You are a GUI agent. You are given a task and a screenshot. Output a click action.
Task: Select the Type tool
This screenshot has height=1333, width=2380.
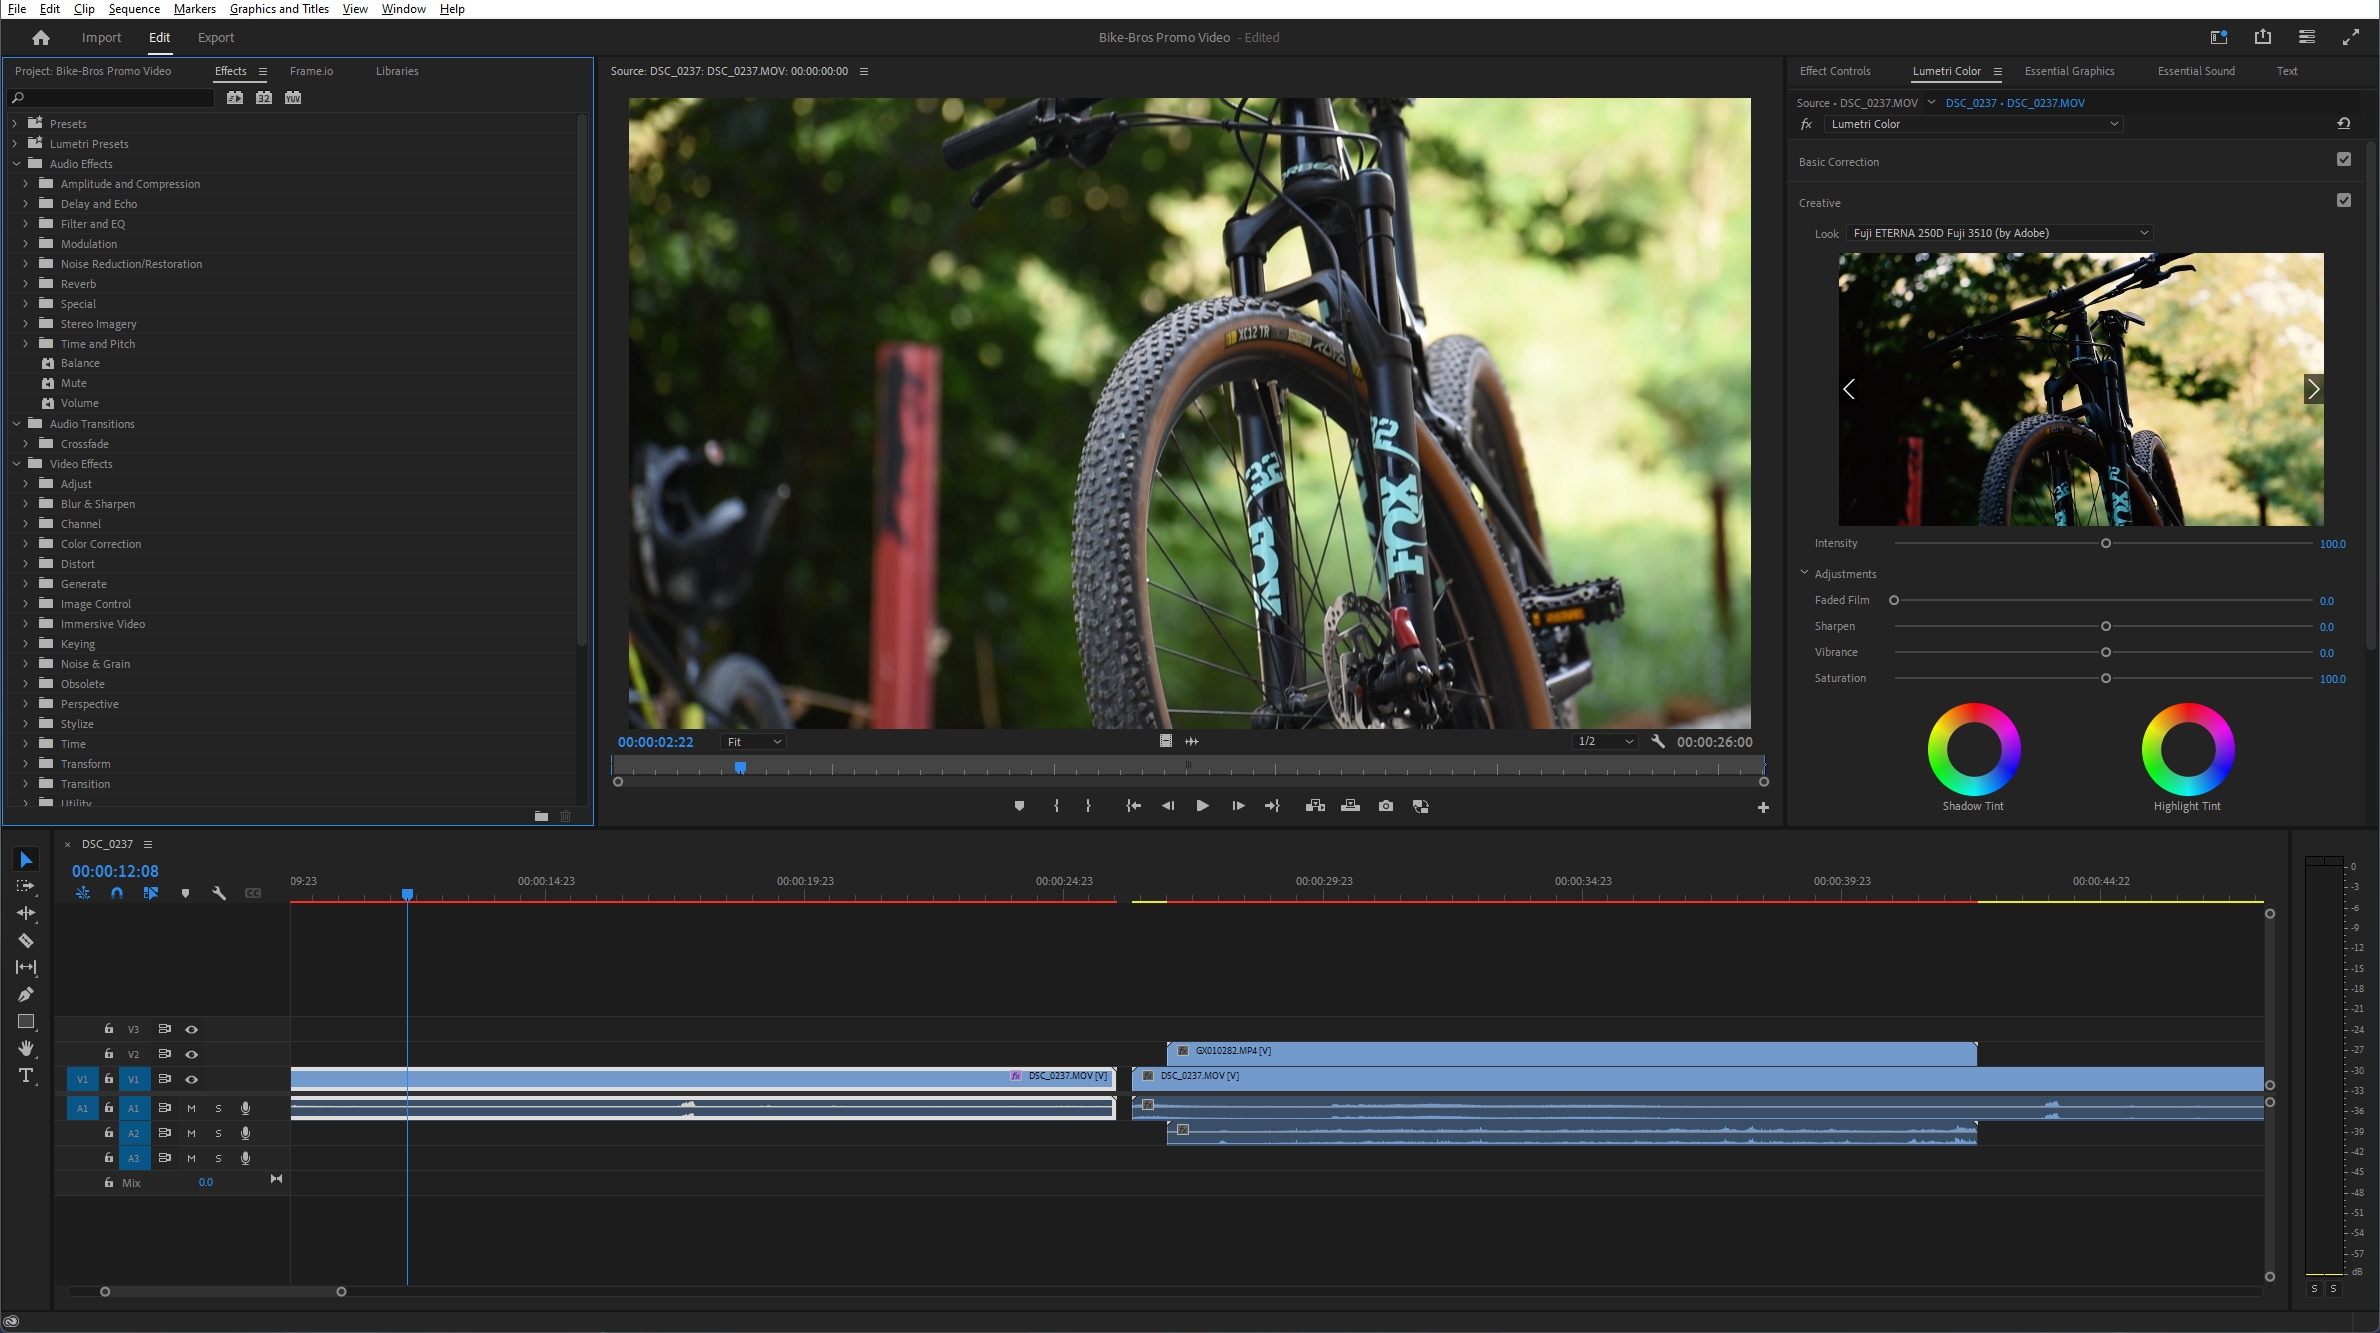point(26,1076)
